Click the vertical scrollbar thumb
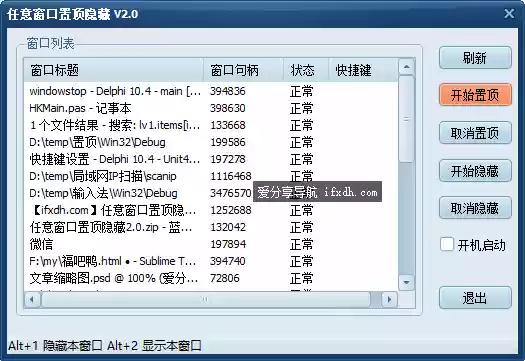The image size is (525, 361). click(406, 119)
